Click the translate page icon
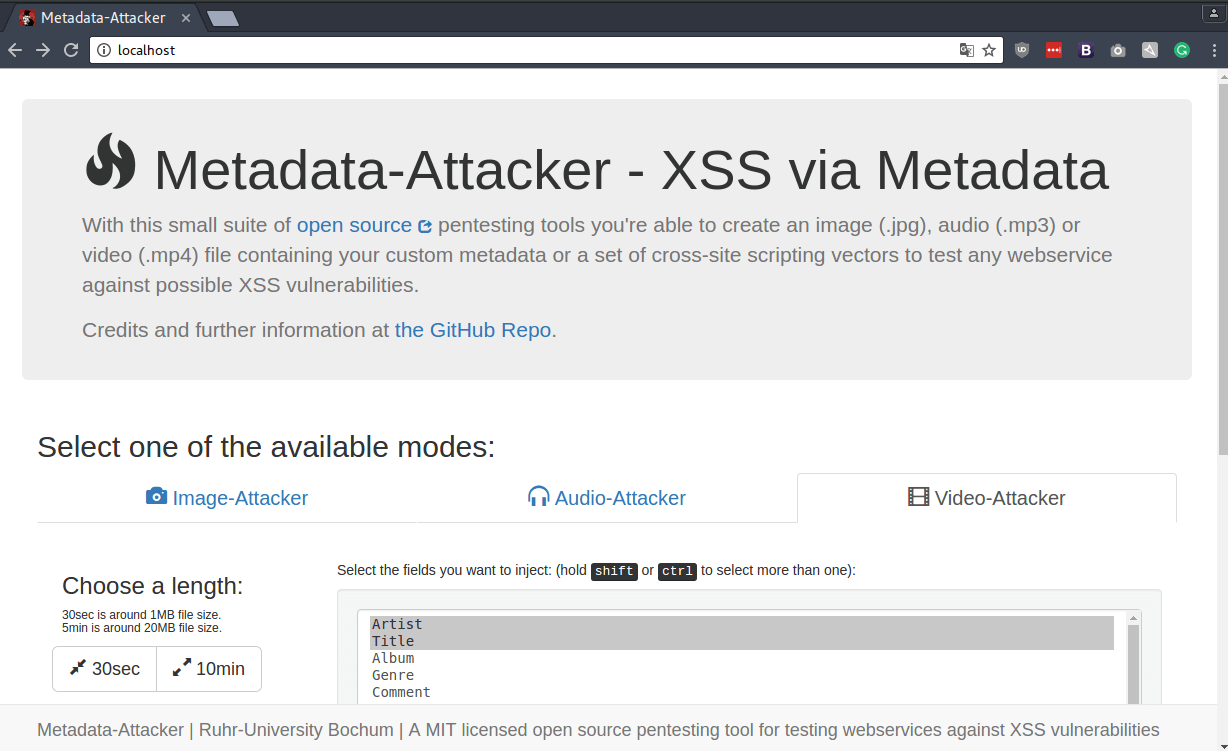Screen dimensions: 1228x751 (x=966, y=50)
